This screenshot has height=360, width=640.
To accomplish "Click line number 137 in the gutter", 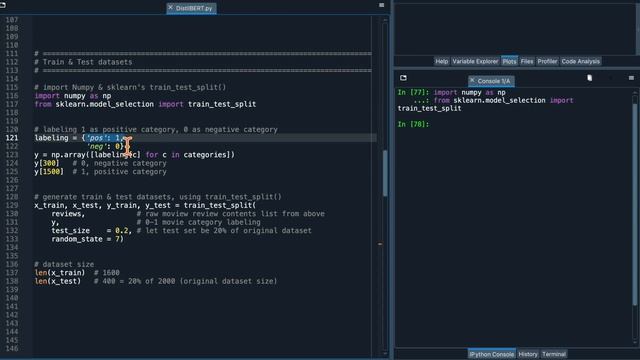I will (12, 273).
